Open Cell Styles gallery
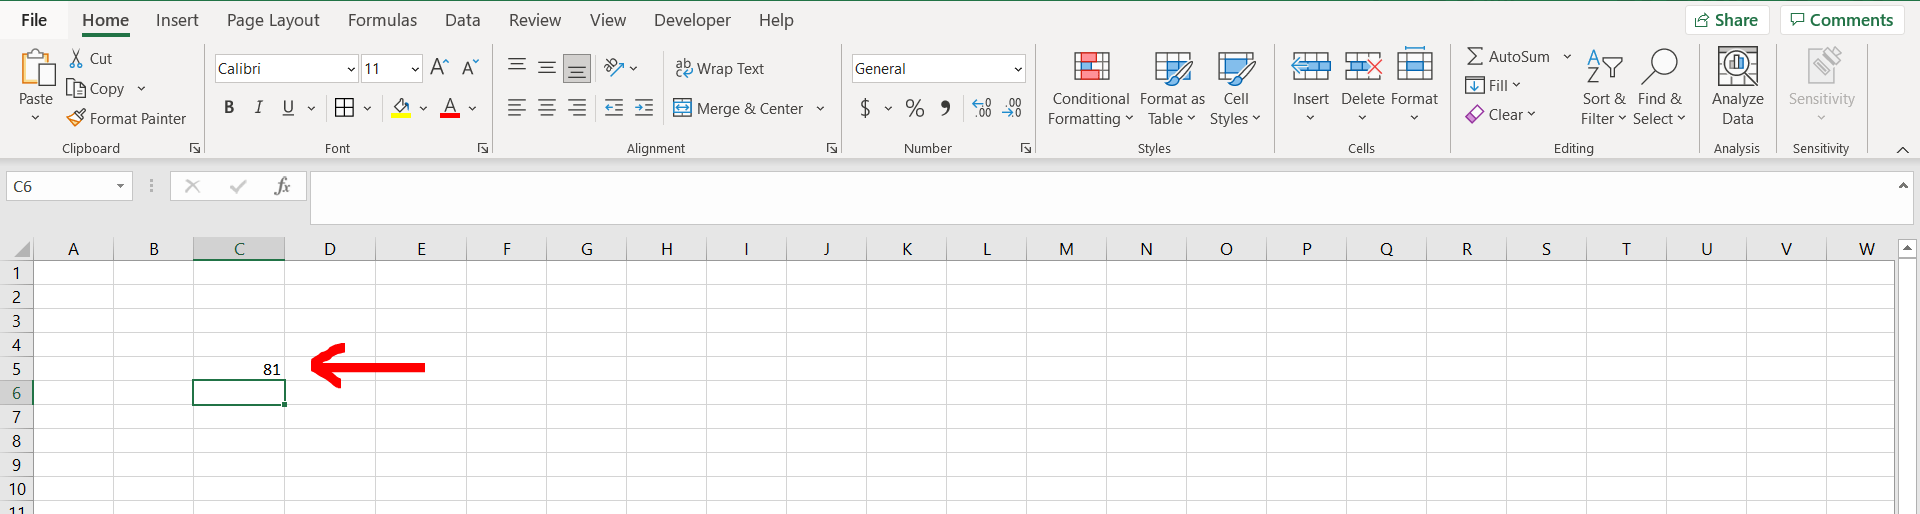Screen dimensions: 1920x514 click(x=1236, y=89)
